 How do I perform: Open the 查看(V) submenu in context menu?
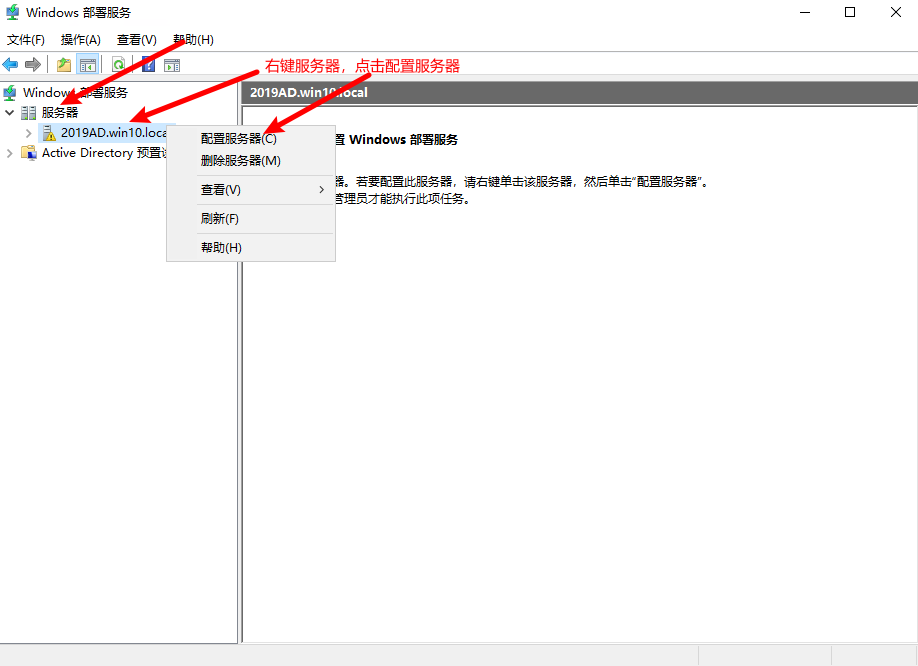221,189
